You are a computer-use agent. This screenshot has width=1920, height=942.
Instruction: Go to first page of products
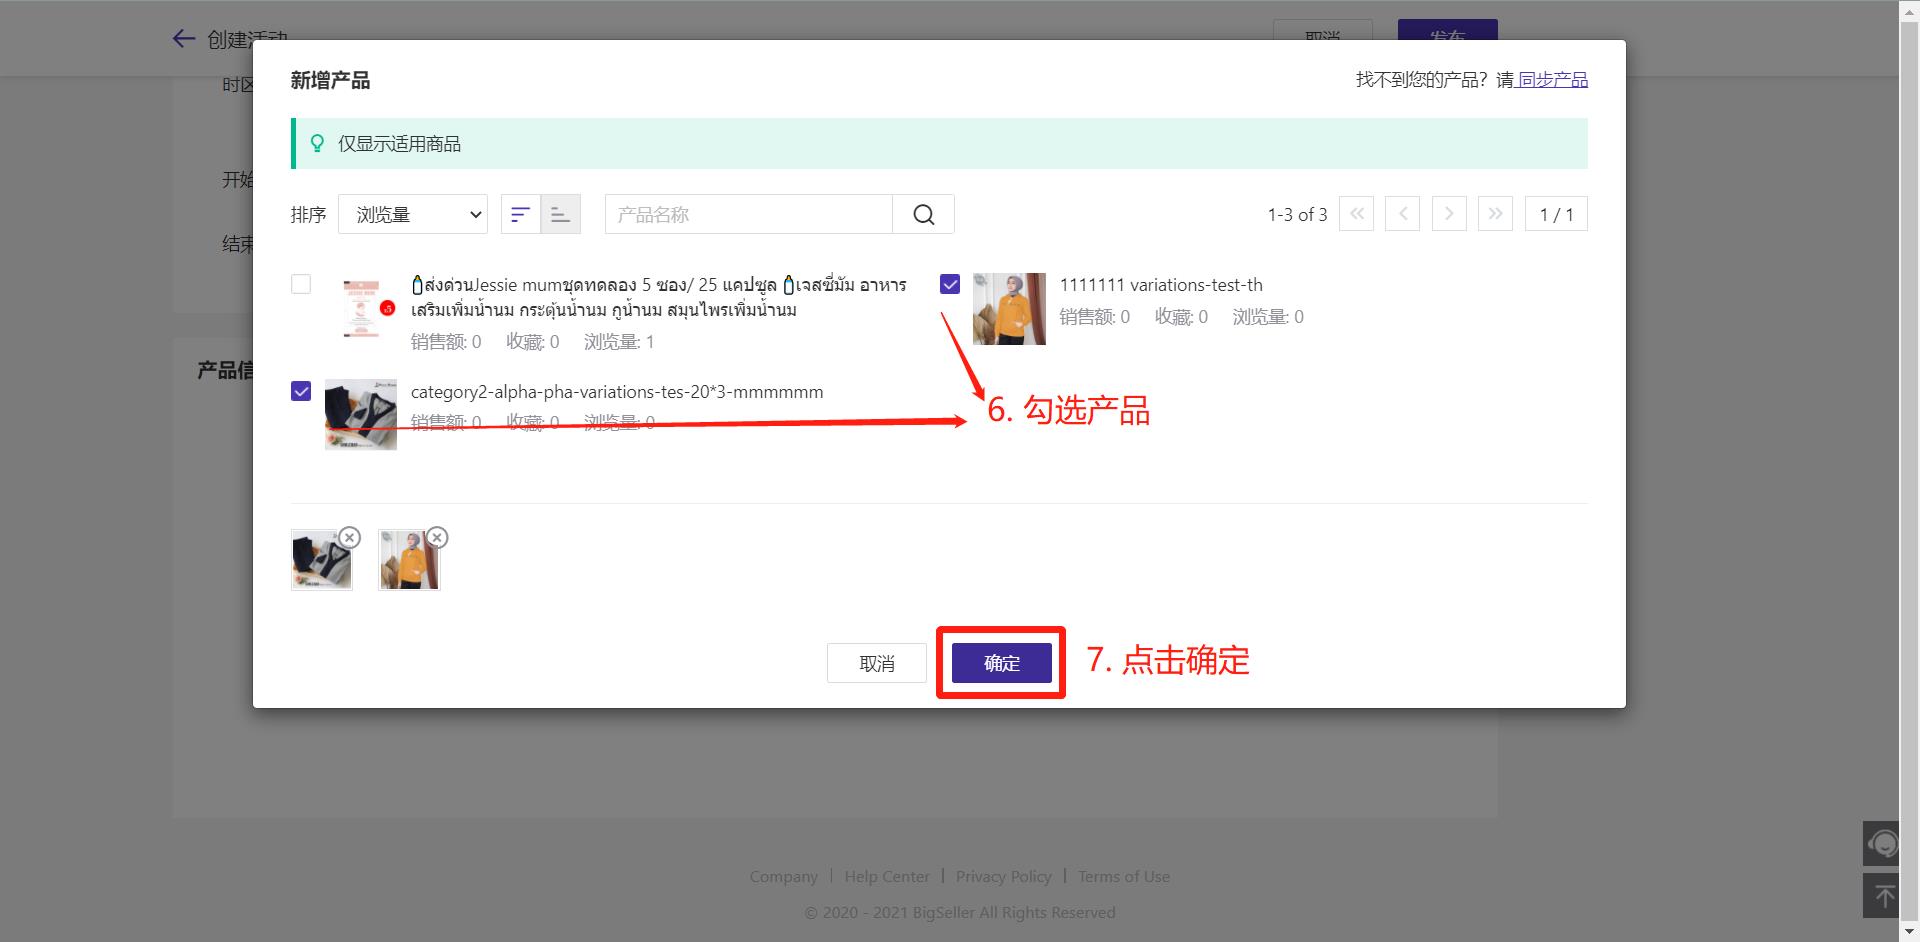pyautogui.click(x=1356, y=214)
